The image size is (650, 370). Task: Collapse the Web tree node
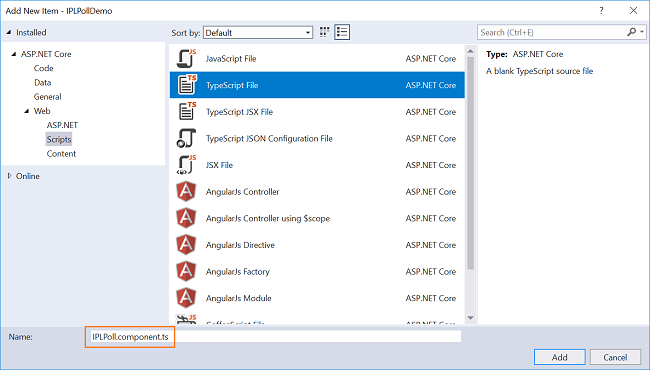[27, 111]
